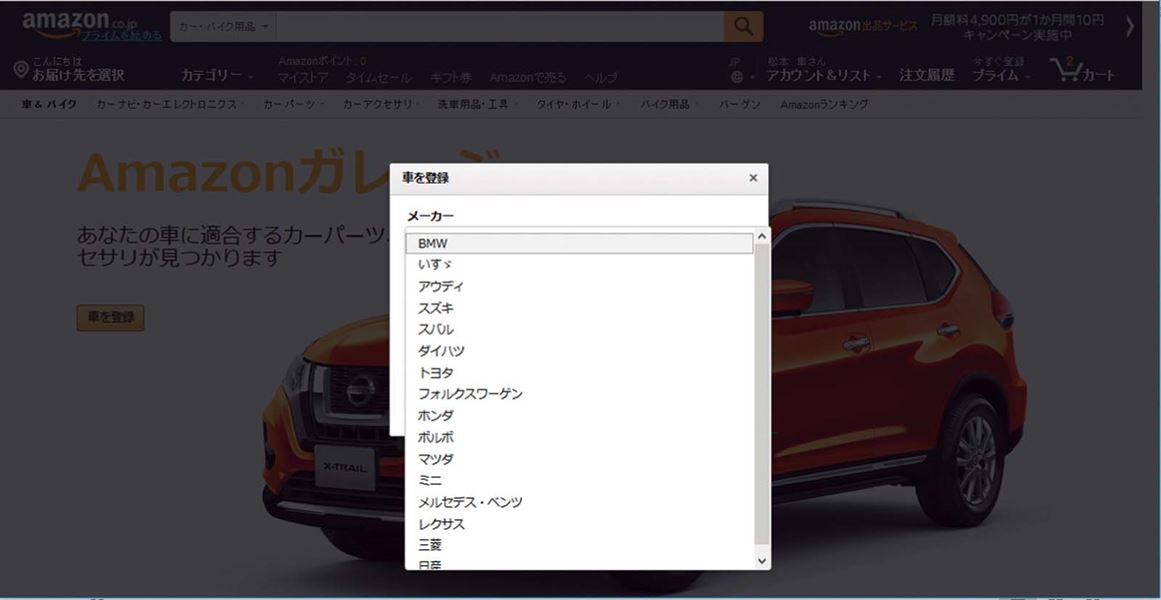The height and width of the screenshot is (600, 1161).
Task: Expand the カーパーツ submenu
Action: pos(293,104)
